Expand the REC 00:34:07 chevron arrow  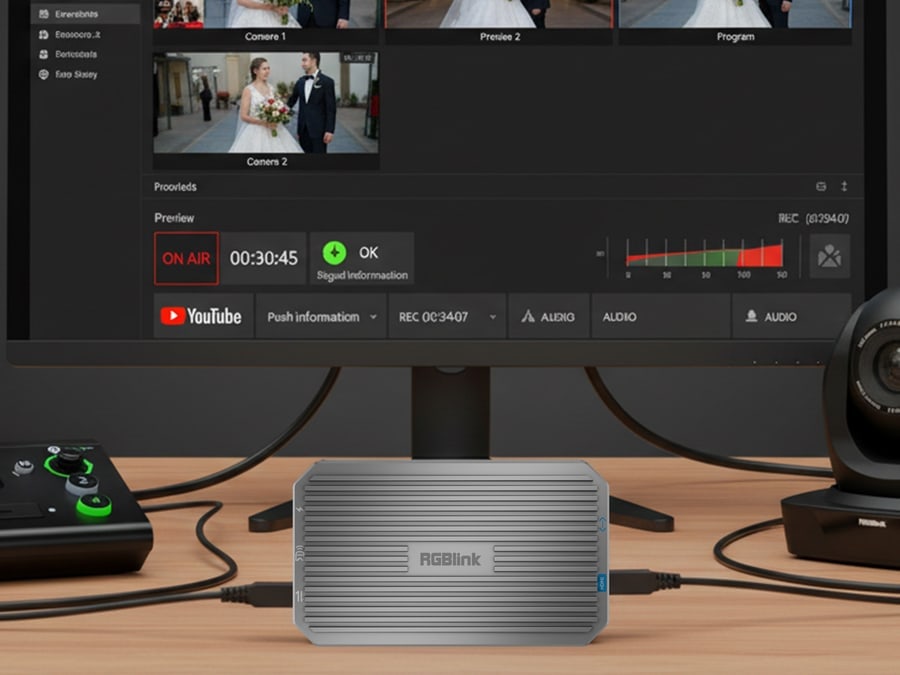click(x=492, y=317)
